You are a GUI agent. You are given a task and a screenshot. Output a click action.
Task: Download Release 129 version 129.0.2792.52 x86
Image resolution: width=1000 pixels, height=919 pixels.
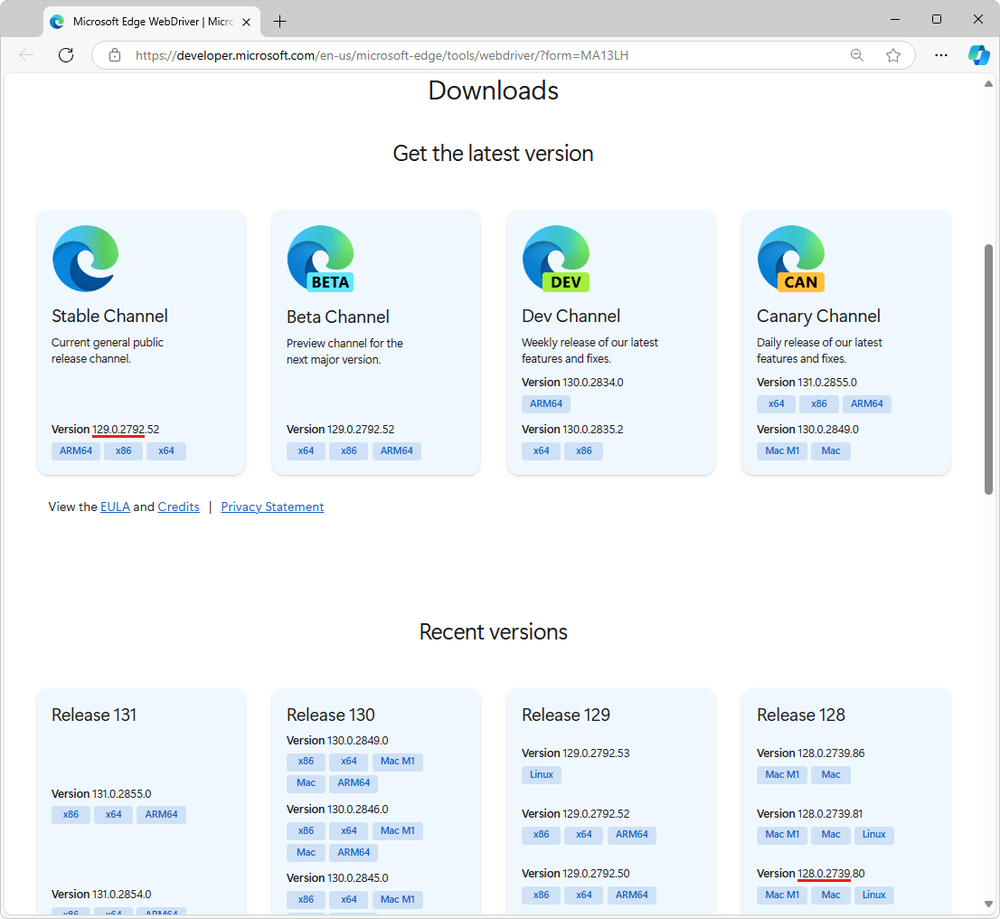541,835
